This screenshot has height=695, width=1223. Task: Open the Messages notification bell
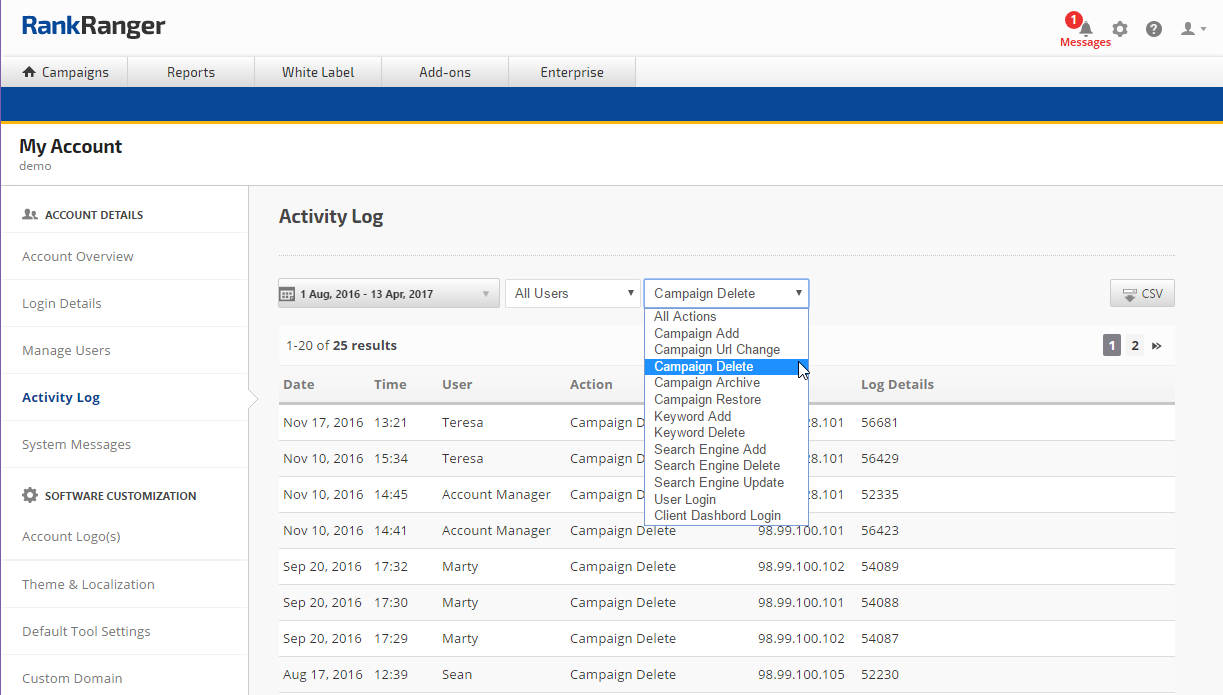point(1086,29)
